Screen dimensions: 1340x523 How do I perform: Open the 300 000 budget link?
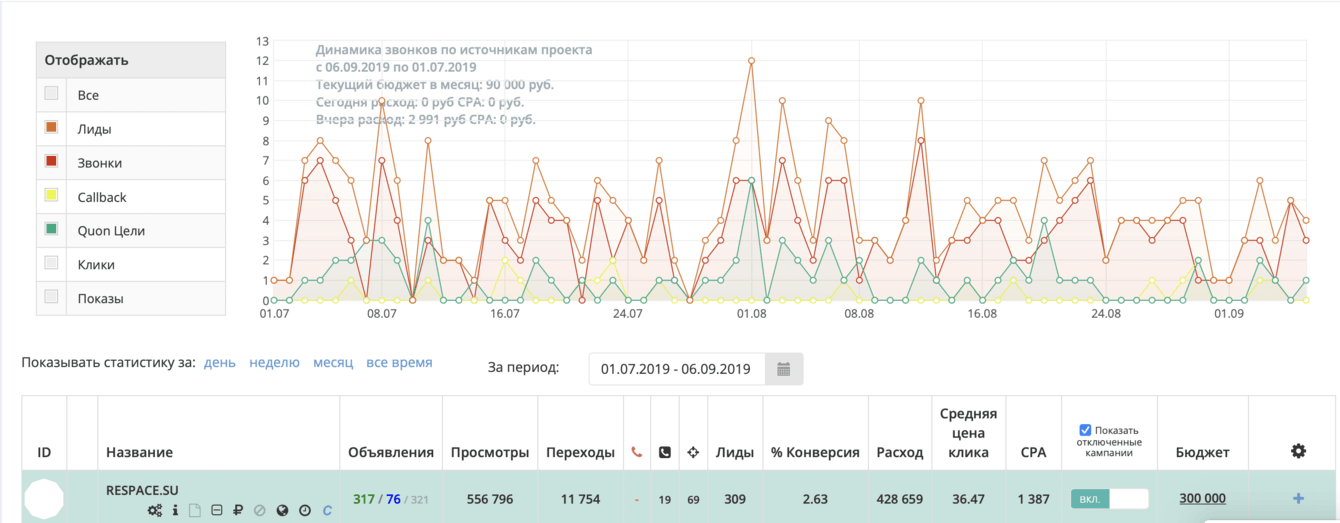[1202, 498]
